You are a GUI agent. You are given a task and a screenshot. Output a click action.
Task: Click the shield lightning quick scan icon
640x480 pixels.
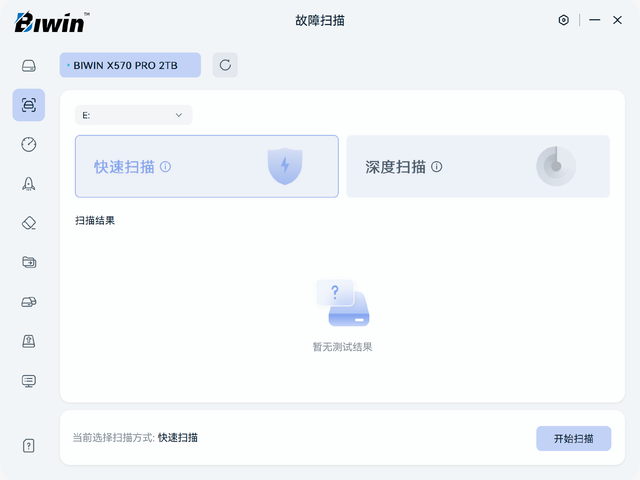point(285,166)
